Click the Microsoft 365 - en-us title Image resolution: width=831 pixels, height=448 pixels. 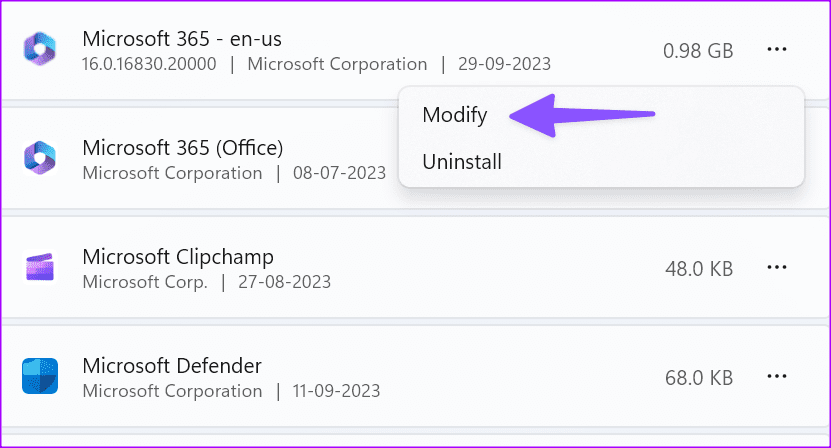(x=182, y=39)
